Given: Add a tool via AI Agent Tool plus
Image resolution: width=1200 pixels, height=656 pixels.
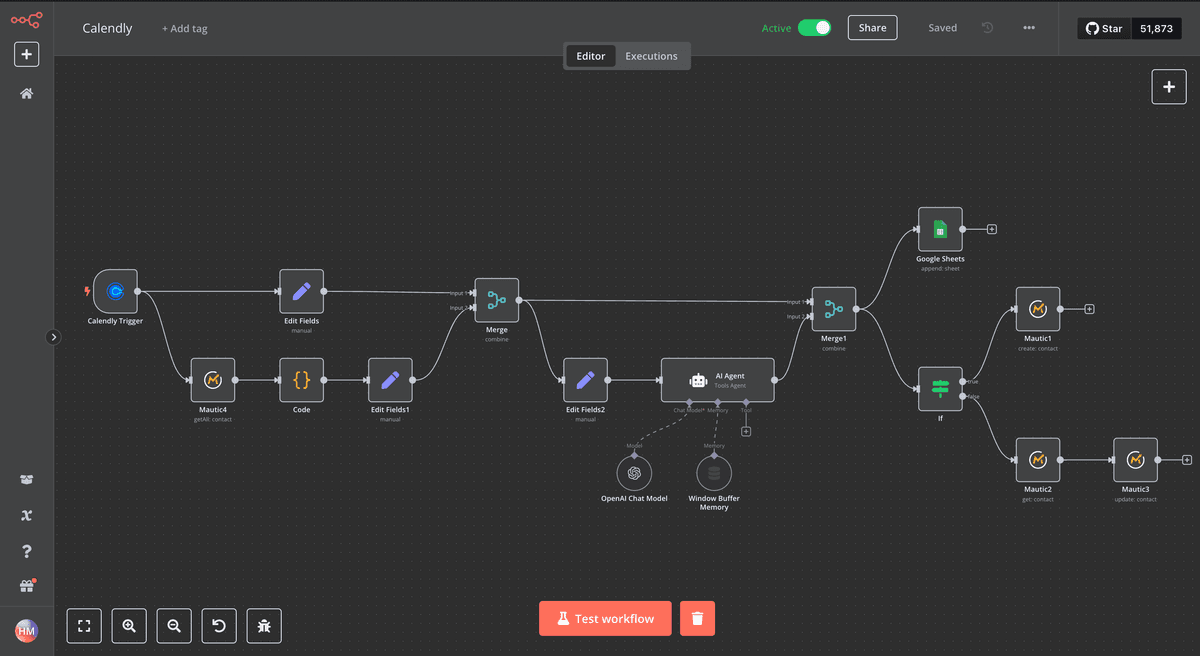Looking at the screenshot, I should click(x=746, y=431).
